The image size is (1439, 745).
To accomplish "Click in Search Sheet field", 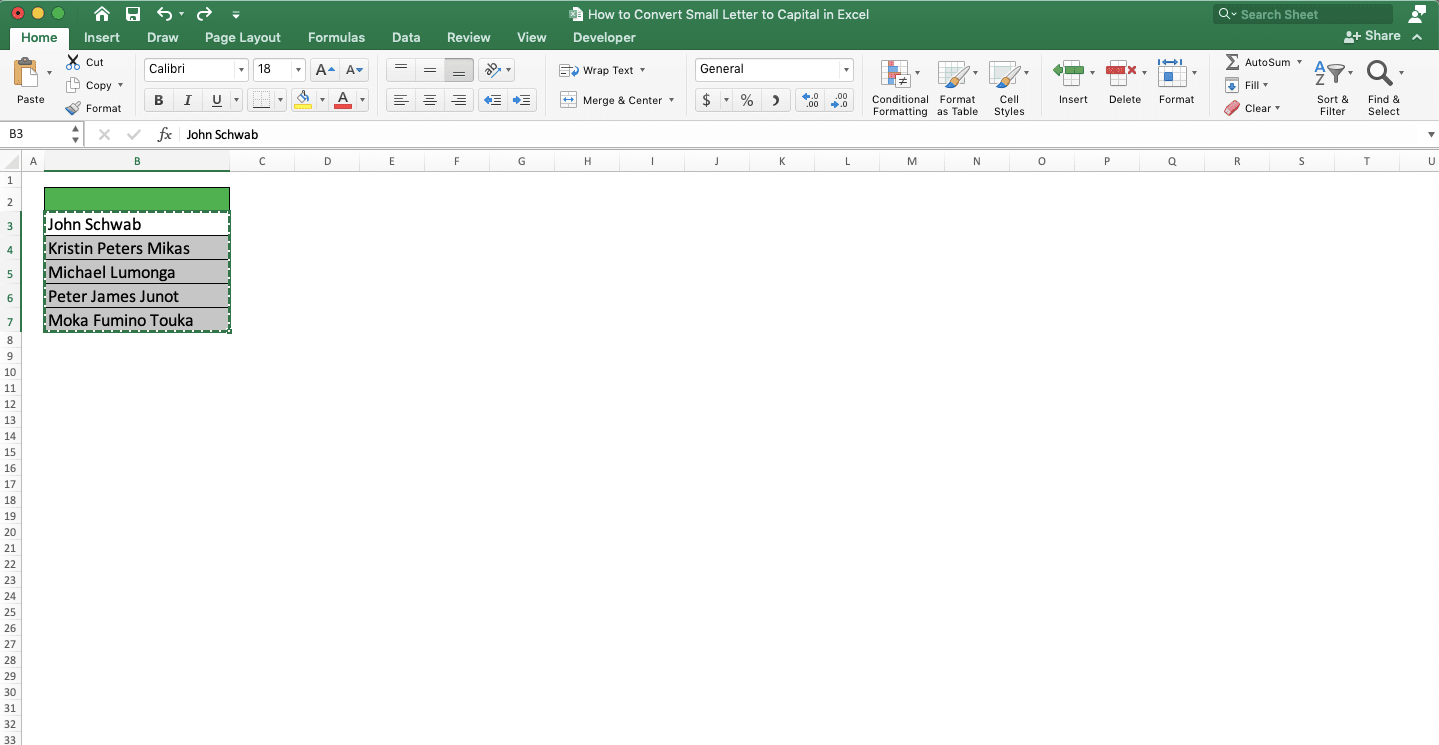I will tap(1303, 14).
